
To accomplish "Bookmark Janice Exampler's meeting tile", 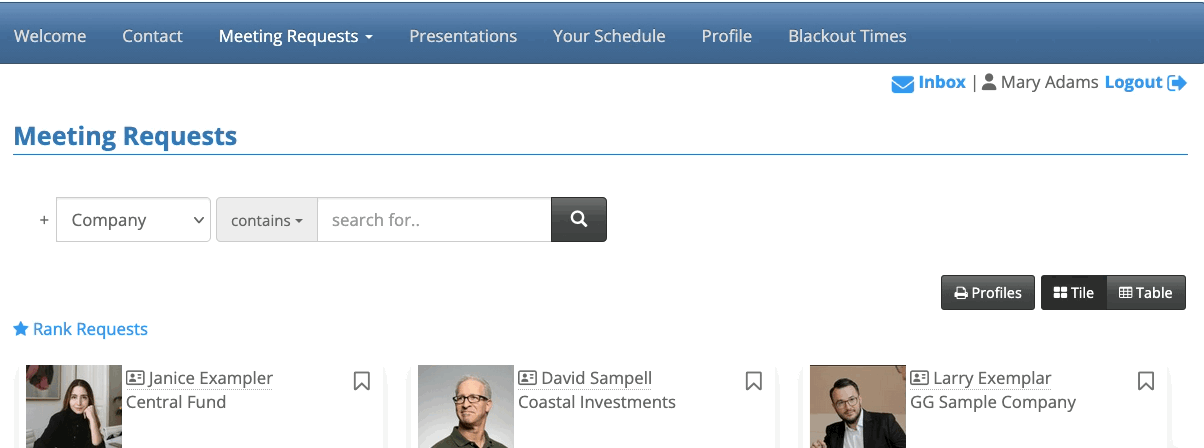I will (x=362, y=381).
